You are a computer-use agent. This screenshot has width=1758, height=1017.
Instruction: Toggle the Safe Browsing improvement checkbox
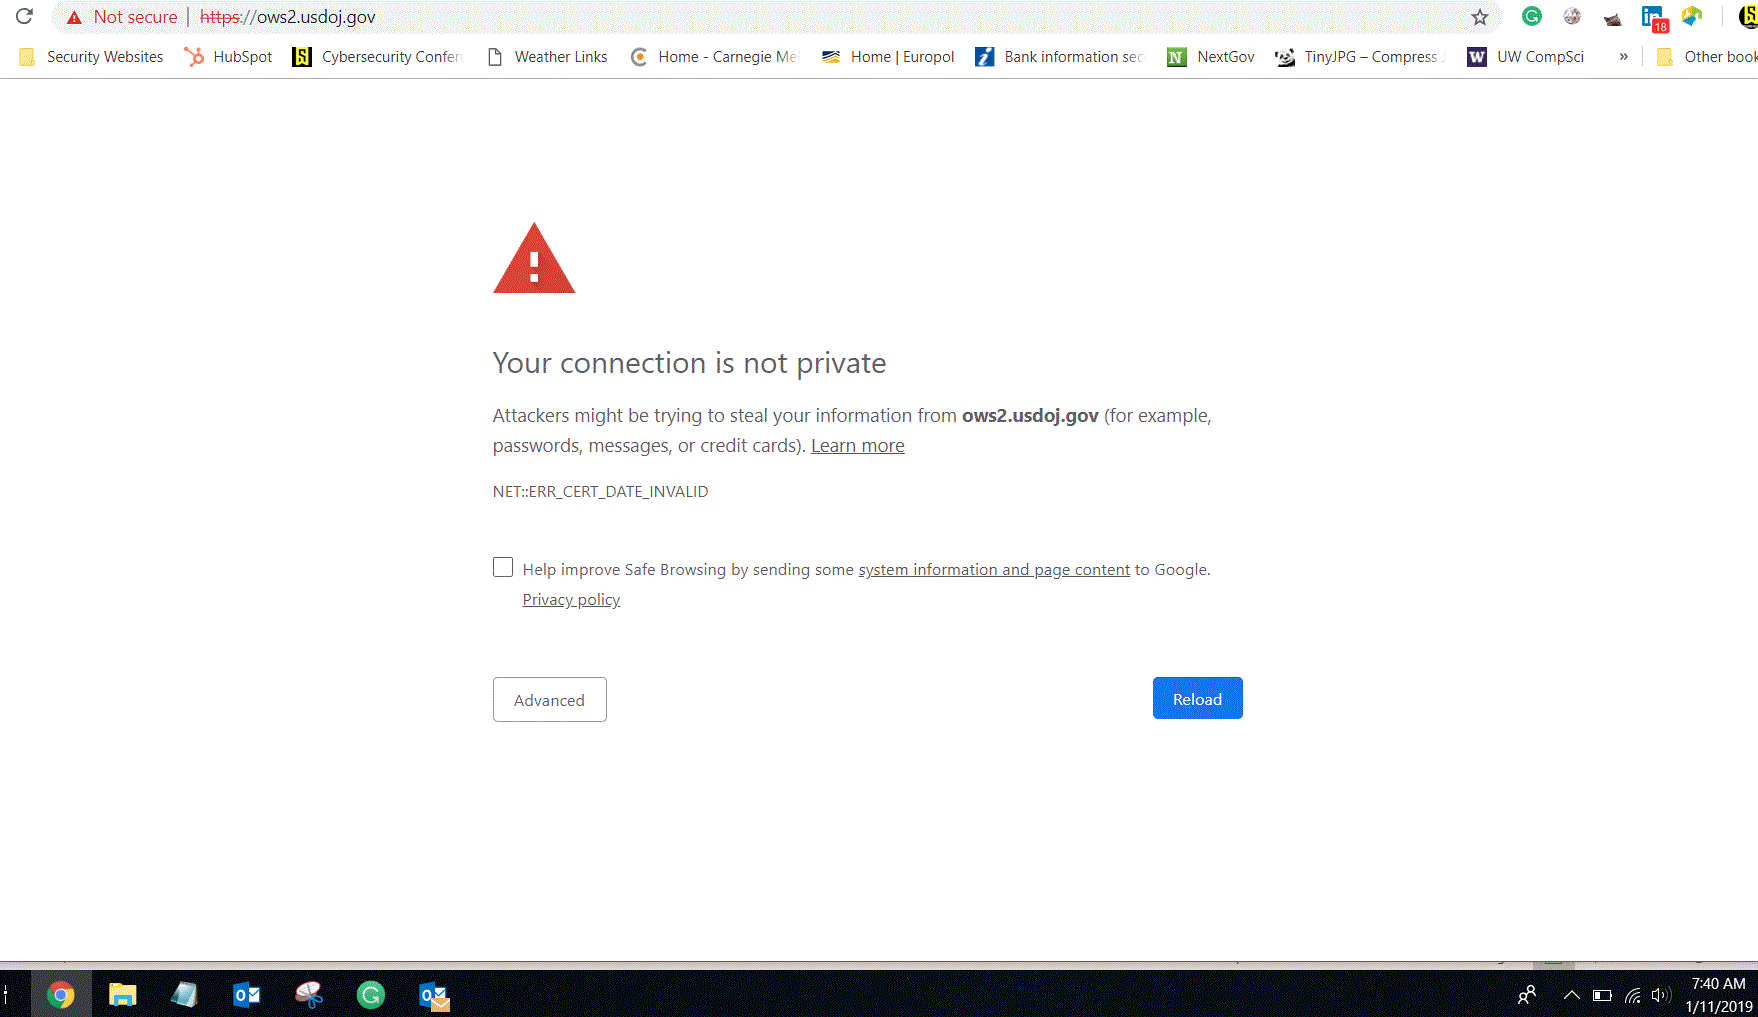[x=503, y=567]
